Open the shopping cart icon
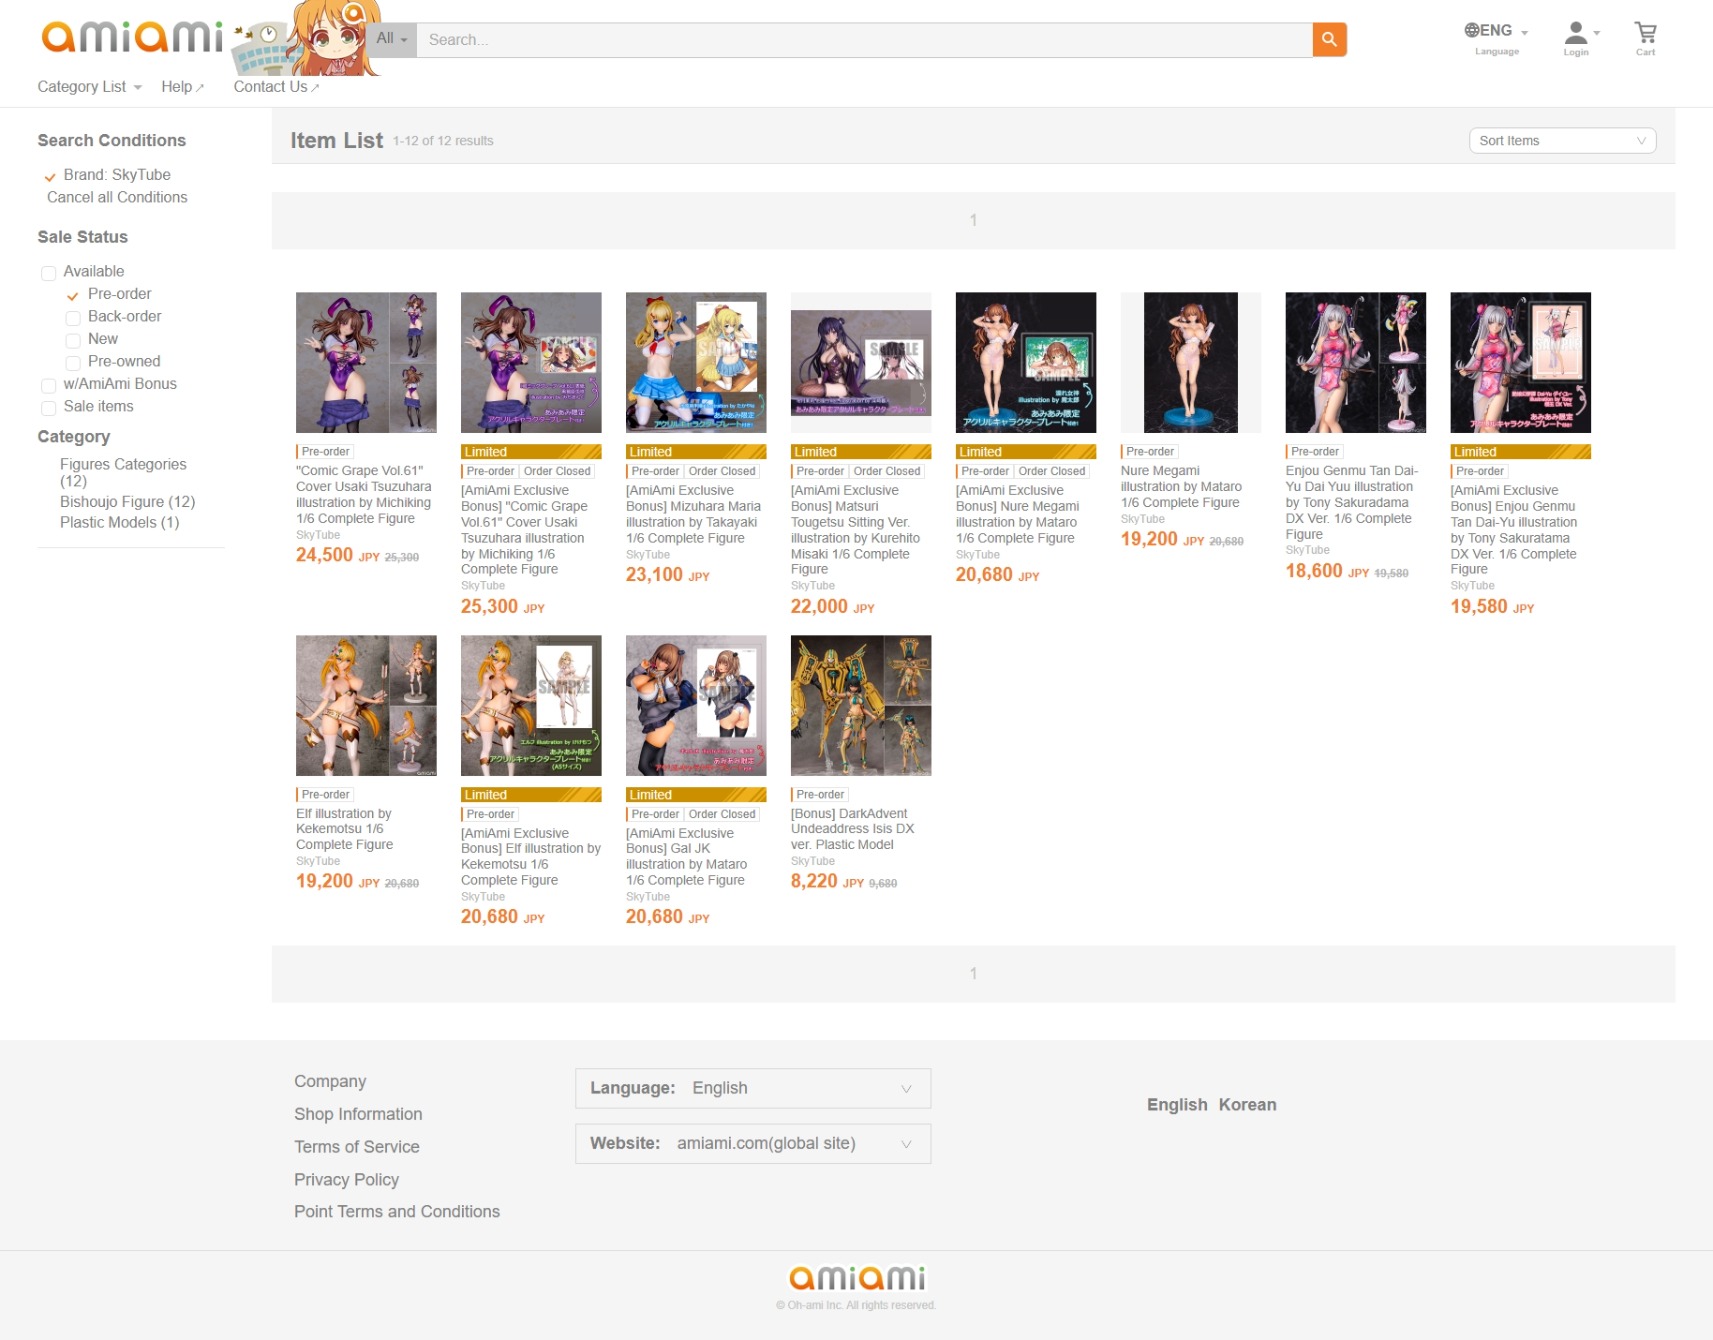 pyautogui.click(x=1645, y=38)
